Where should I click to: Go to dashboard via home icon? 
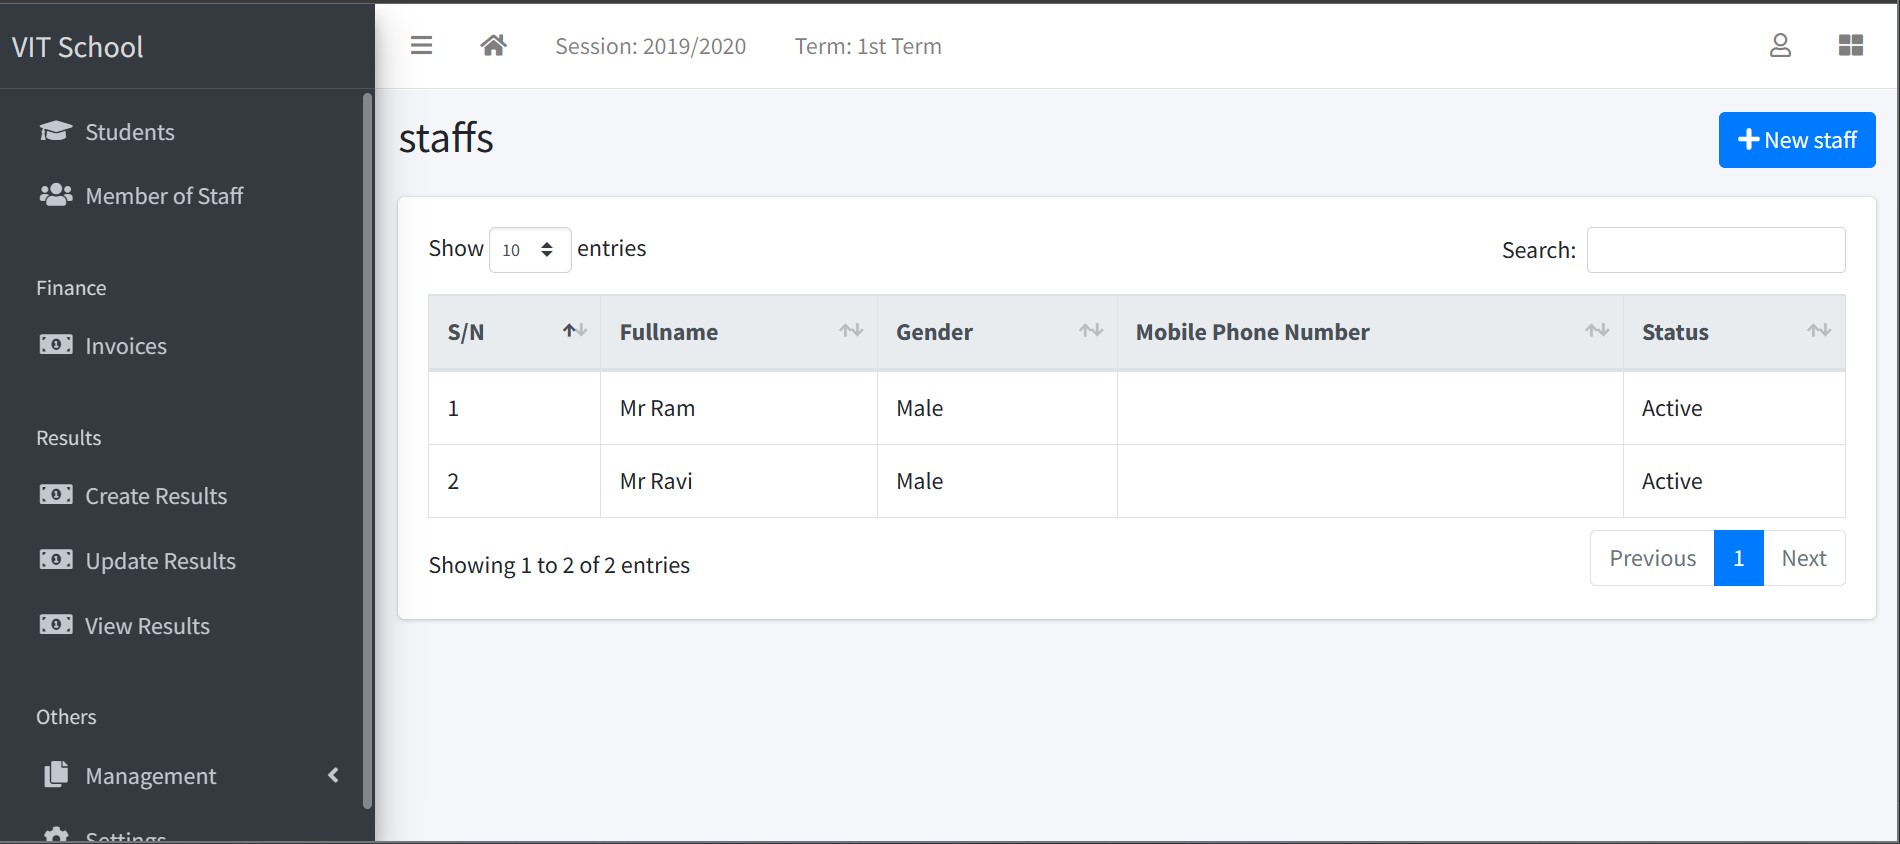pos(493,46)
